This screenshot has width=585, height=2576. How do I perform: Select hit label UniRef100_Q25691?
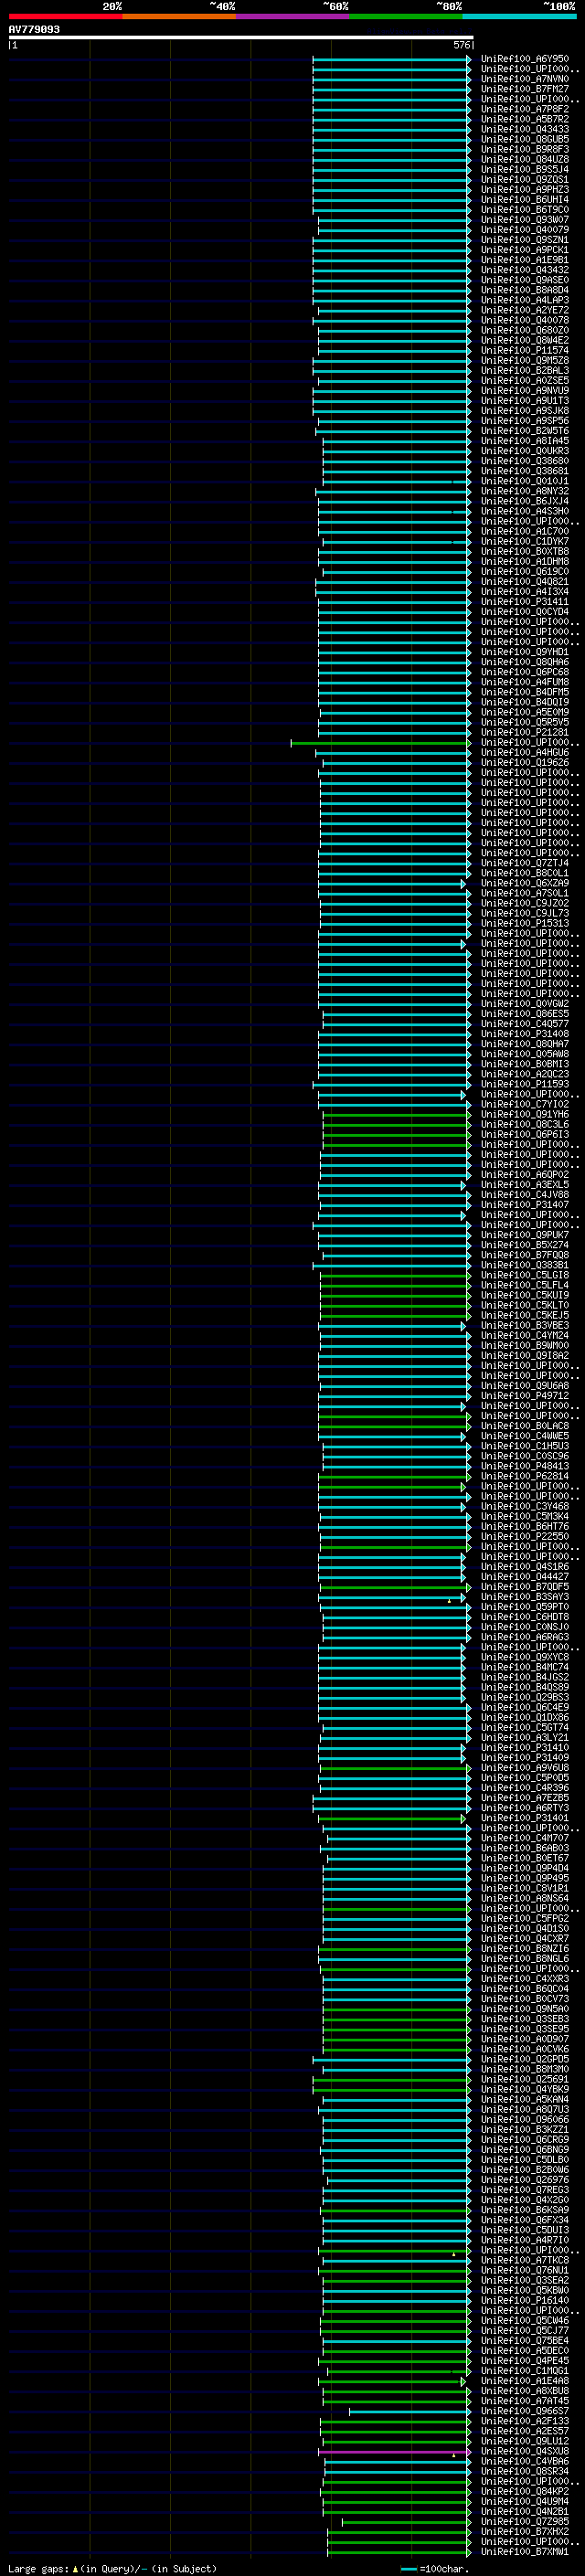(525, 2079)
